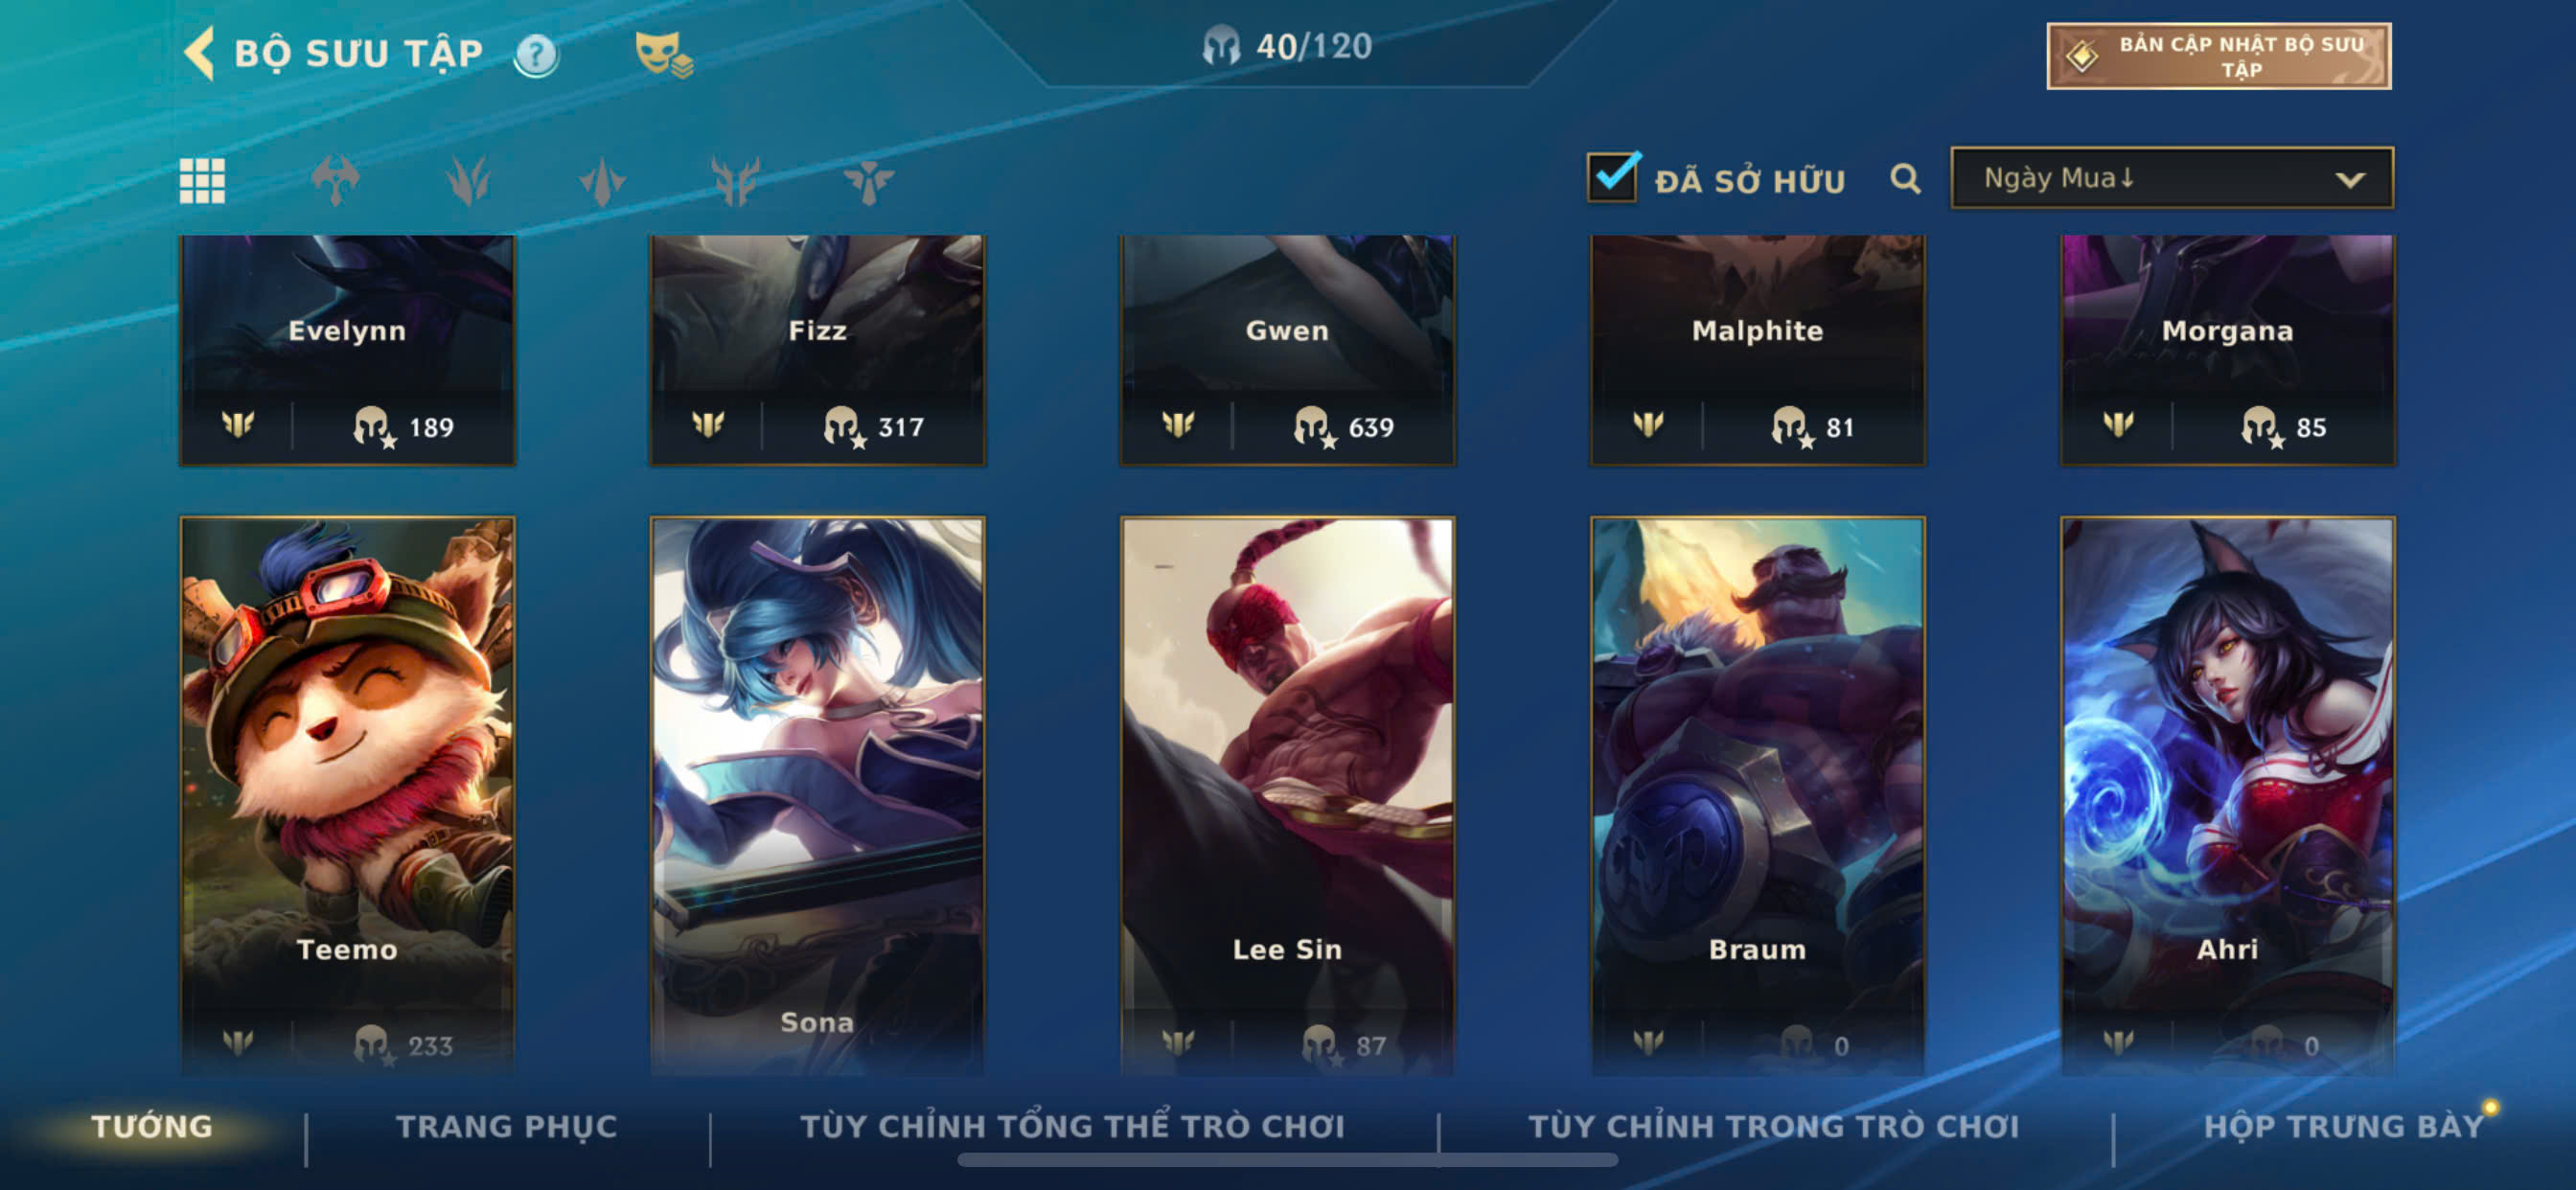Go back using the Bộ Sưu Tập arrow
This screenshot has height=1190, width=2576.
tap(200, 53)
